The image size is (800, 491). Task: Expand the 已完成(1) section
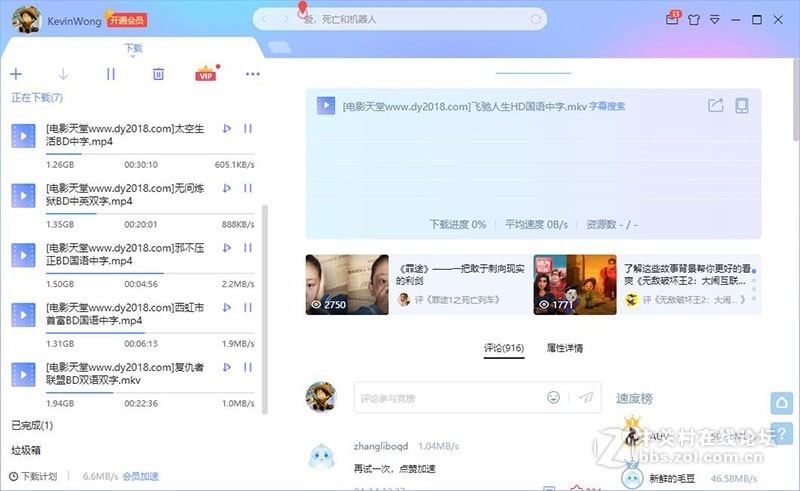(32, 425)
